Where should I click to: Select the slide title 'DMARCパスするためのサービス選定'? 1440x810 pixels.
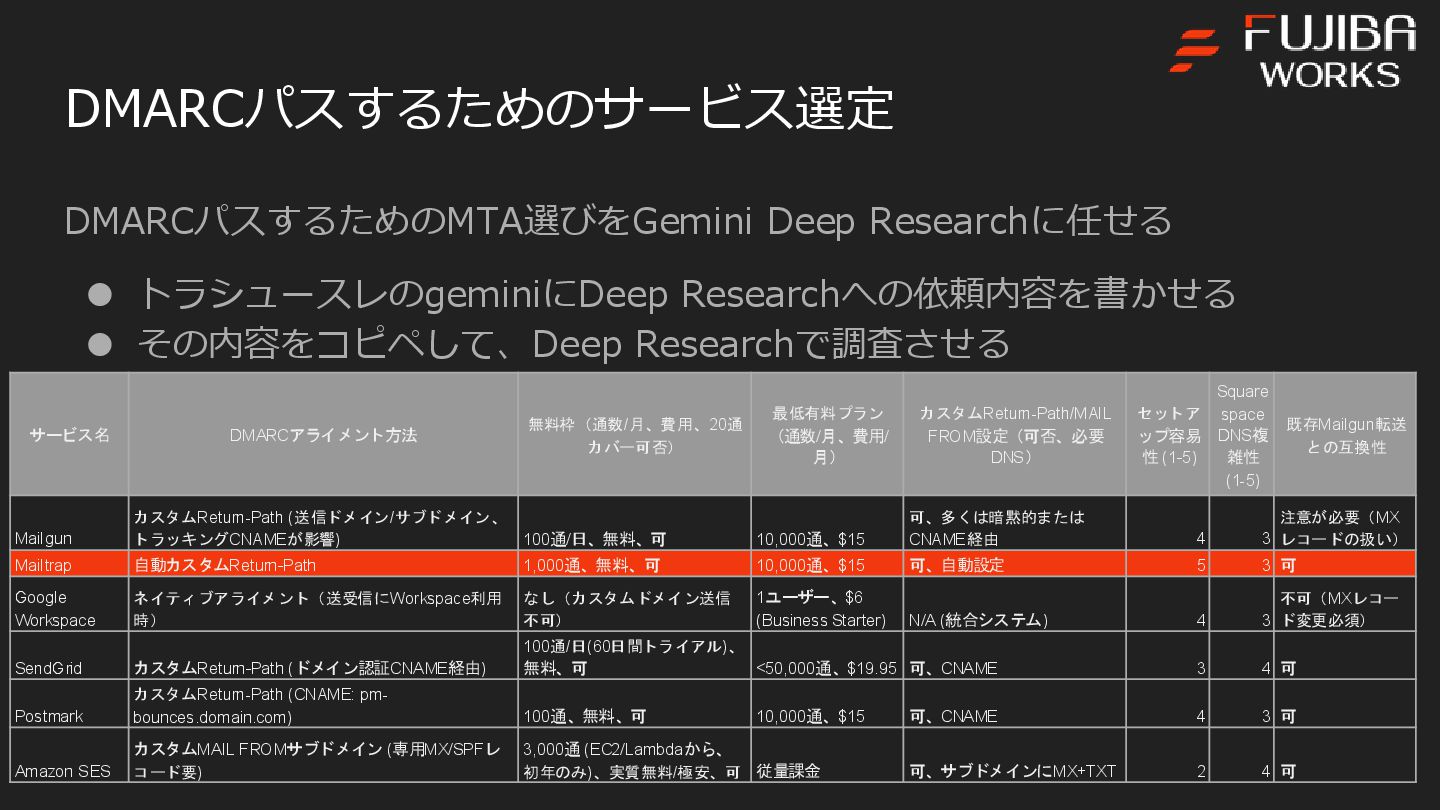coord(478,109)
